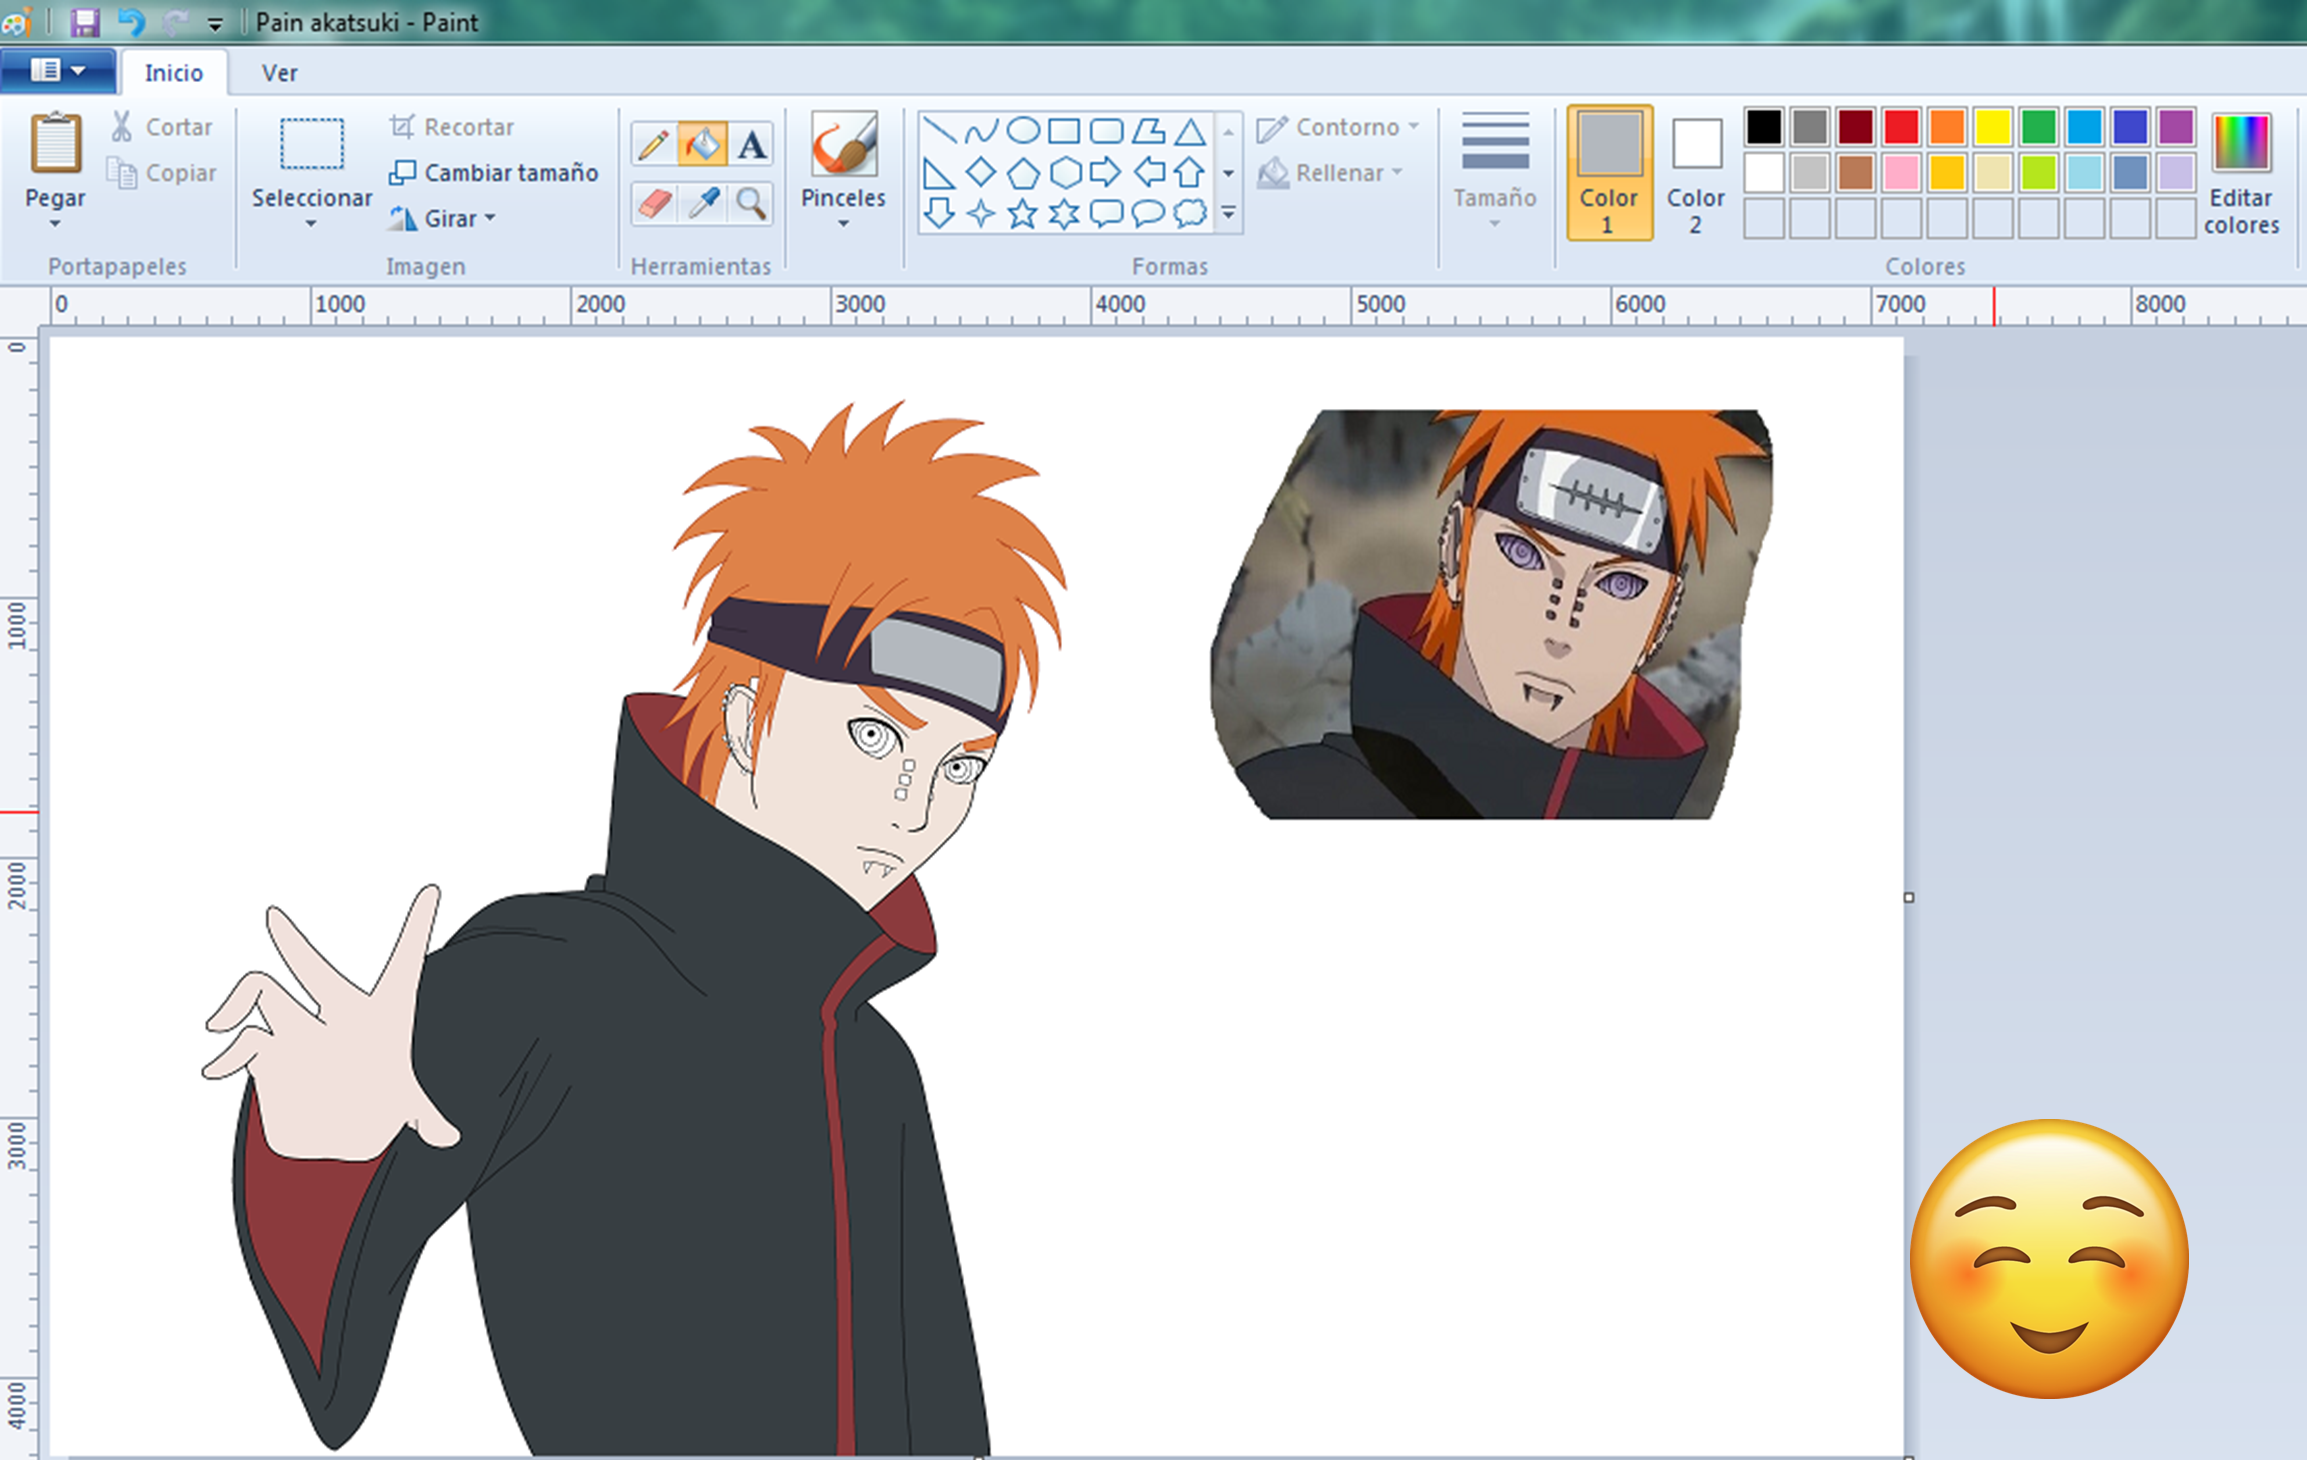Choose the Up arrow shape
Image resolution: width=2307 pixels, height=1460 pixels.
pyautogui.click(x=1190, y=172)
